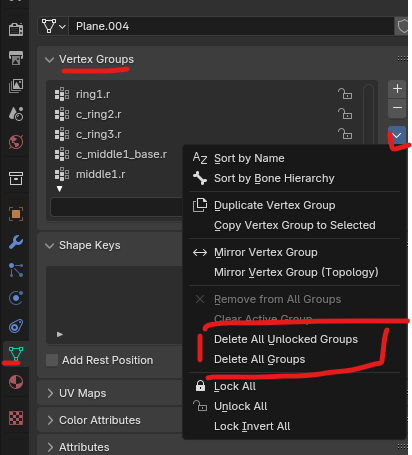
Task: Click the vertex group list scrollbar
Action: pyautogui.click(x=368, y=113)
